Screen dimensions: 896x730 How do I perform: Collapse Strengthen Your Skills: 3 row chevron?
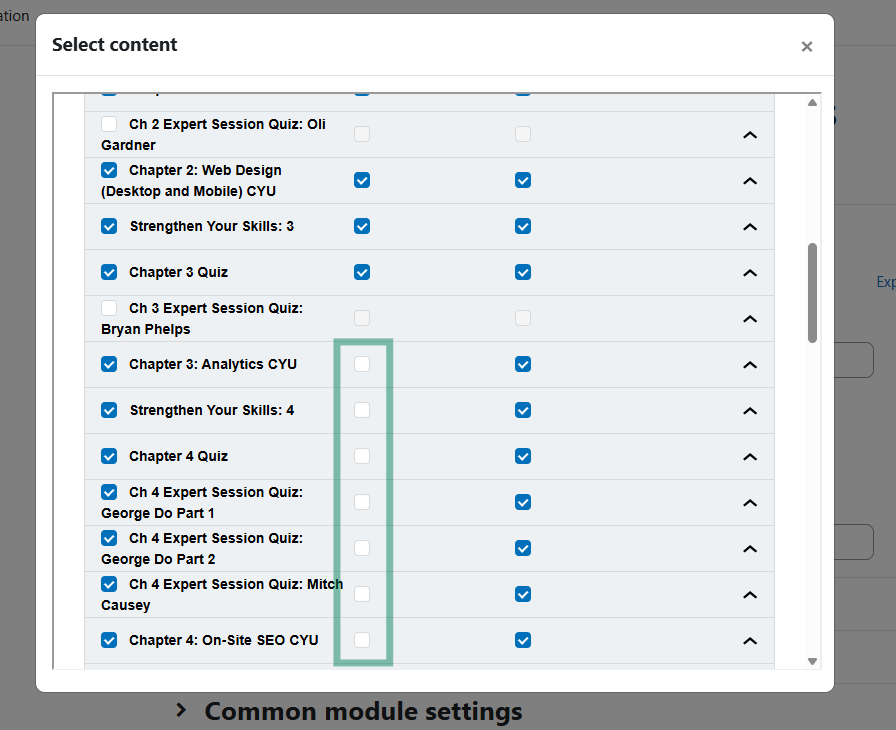point(750,227)
